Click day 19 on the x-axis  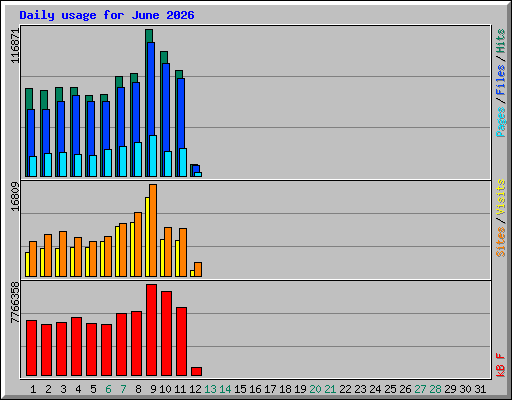point(300,389)
